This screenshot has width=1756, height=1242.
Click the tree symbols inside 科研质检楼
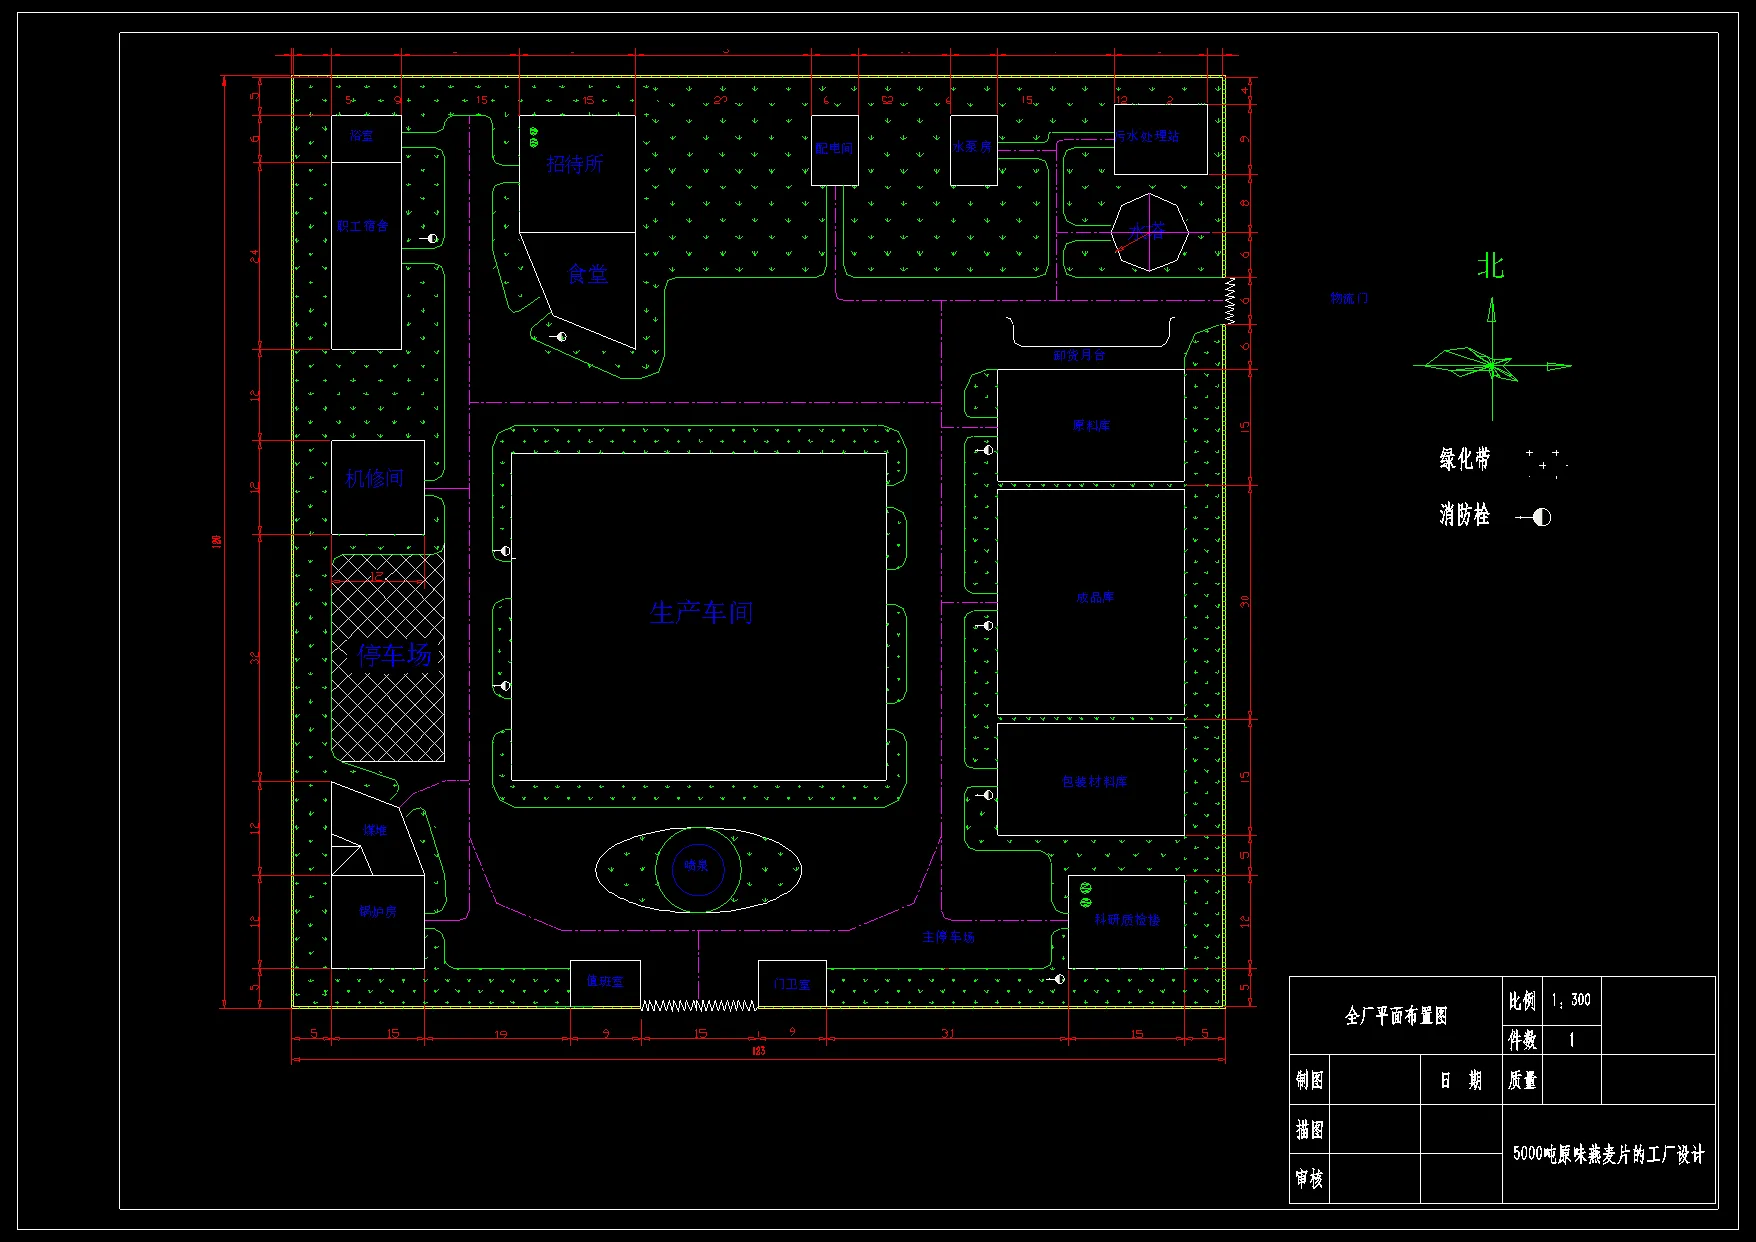tap(1085, 895)
